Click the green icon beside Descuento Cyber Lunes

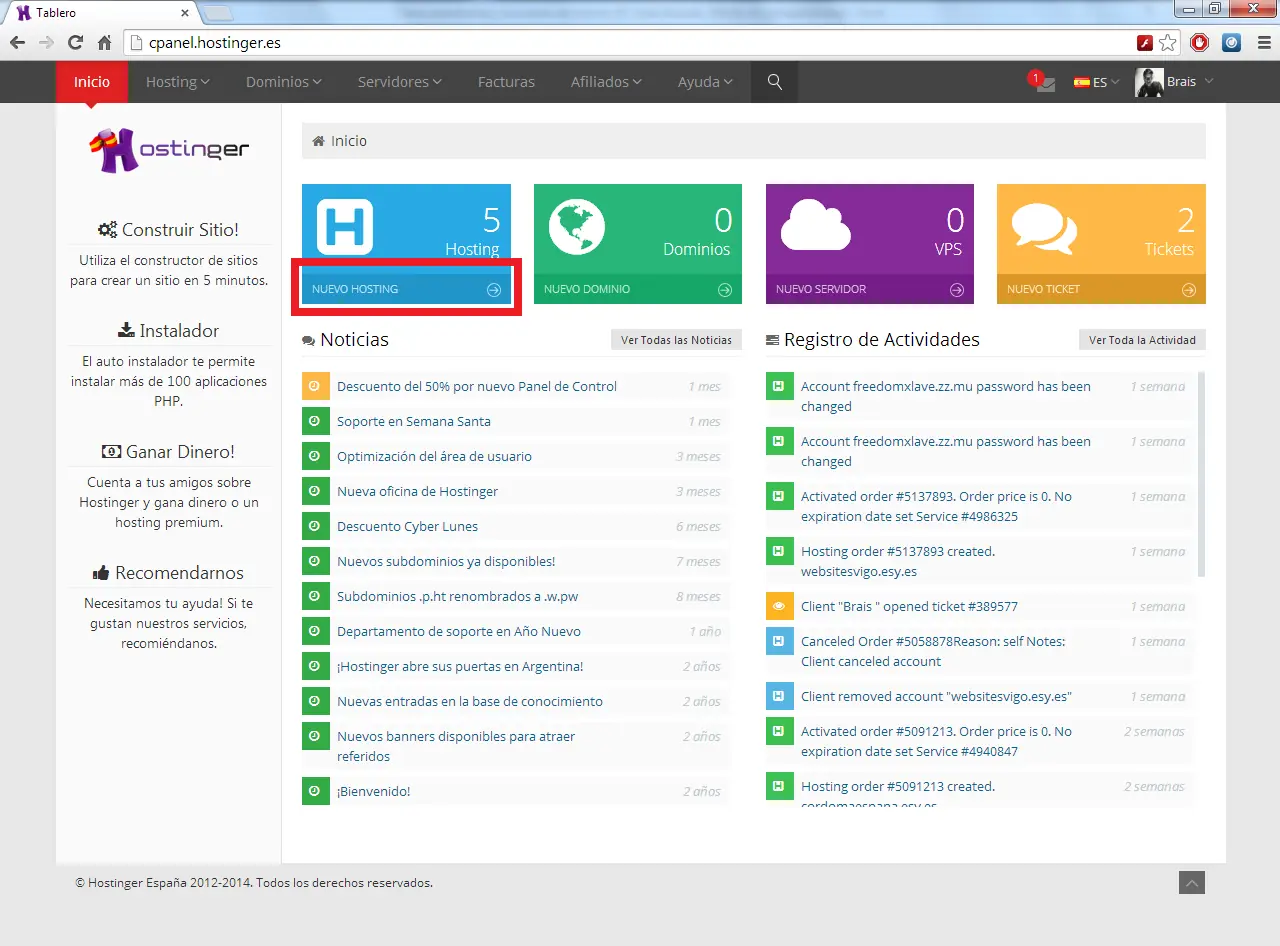pos(315,526)
